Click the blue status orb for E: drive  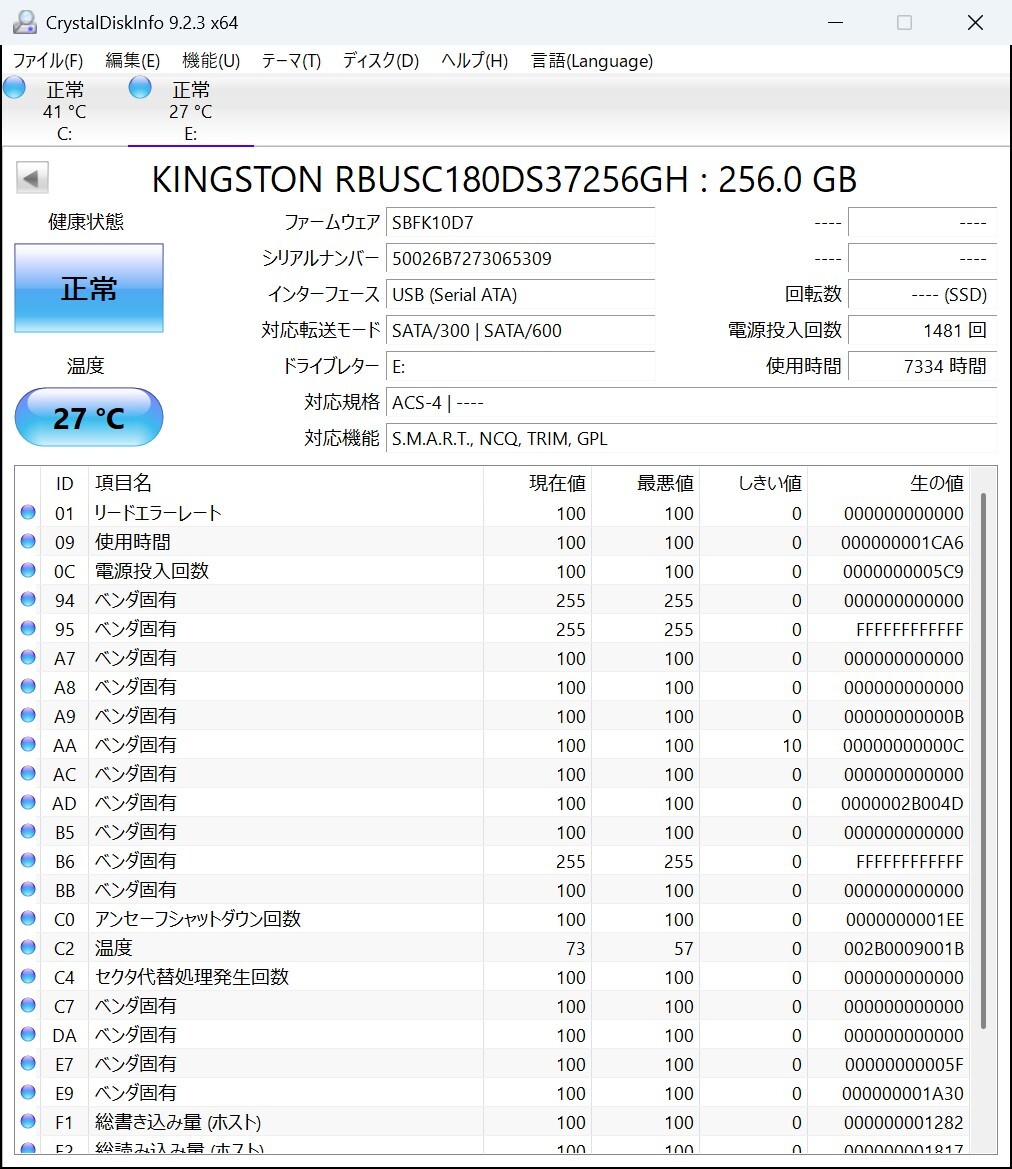click(x=139, y=88)
